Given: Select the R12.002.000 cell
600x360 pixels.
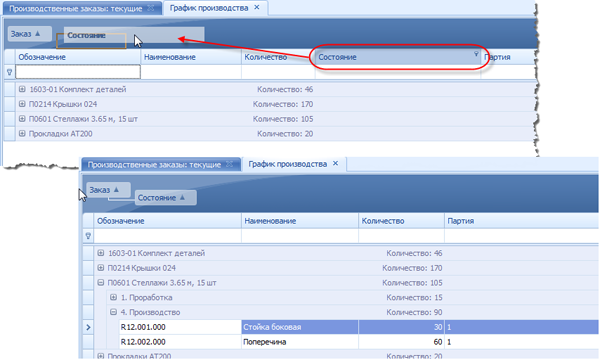Looking at the screenshot, I should coord(180,342).
